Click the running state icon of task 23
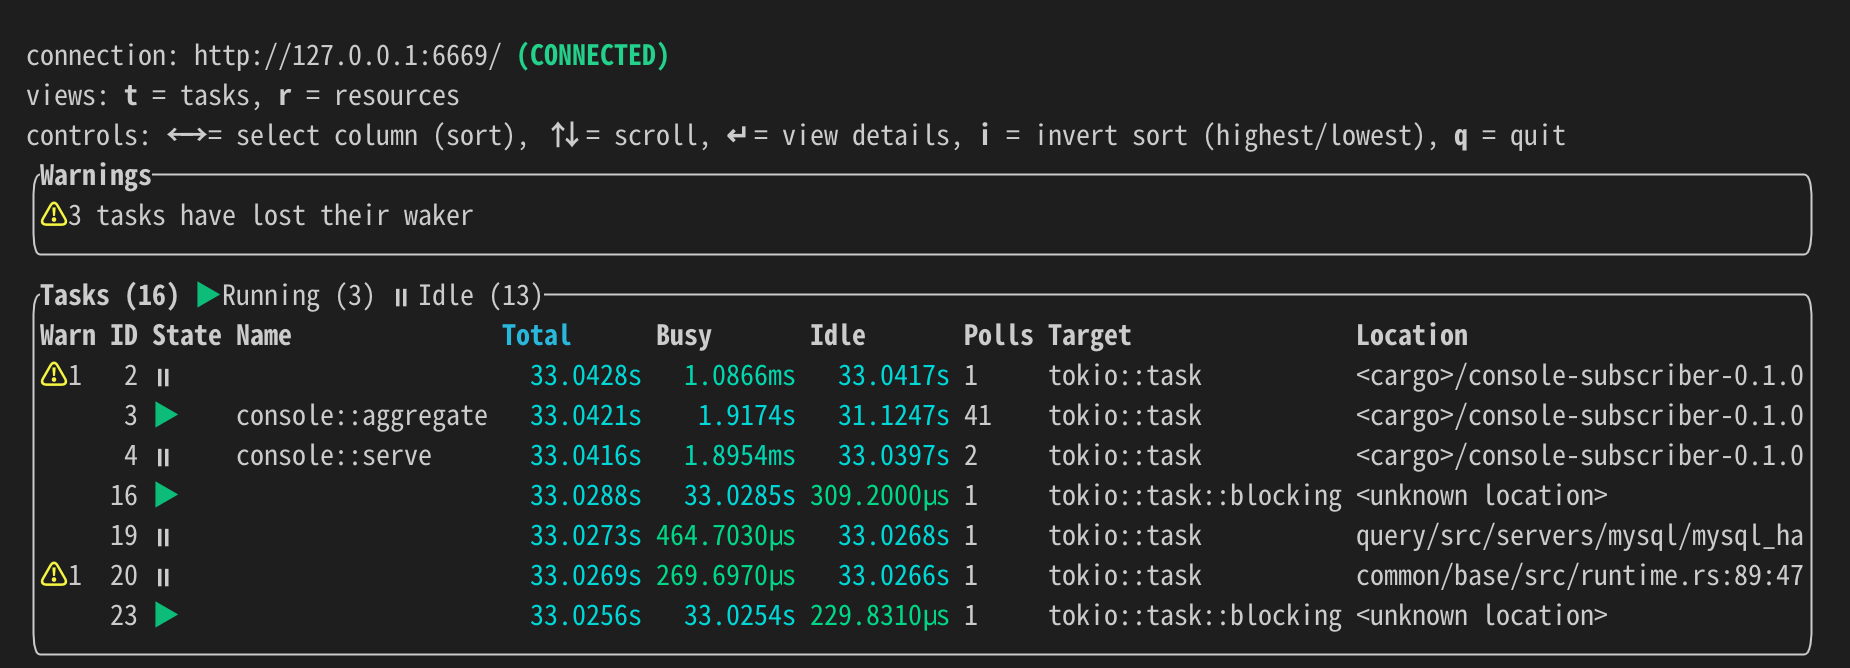This screenshot has height=668, width=1850. (166, 615)
